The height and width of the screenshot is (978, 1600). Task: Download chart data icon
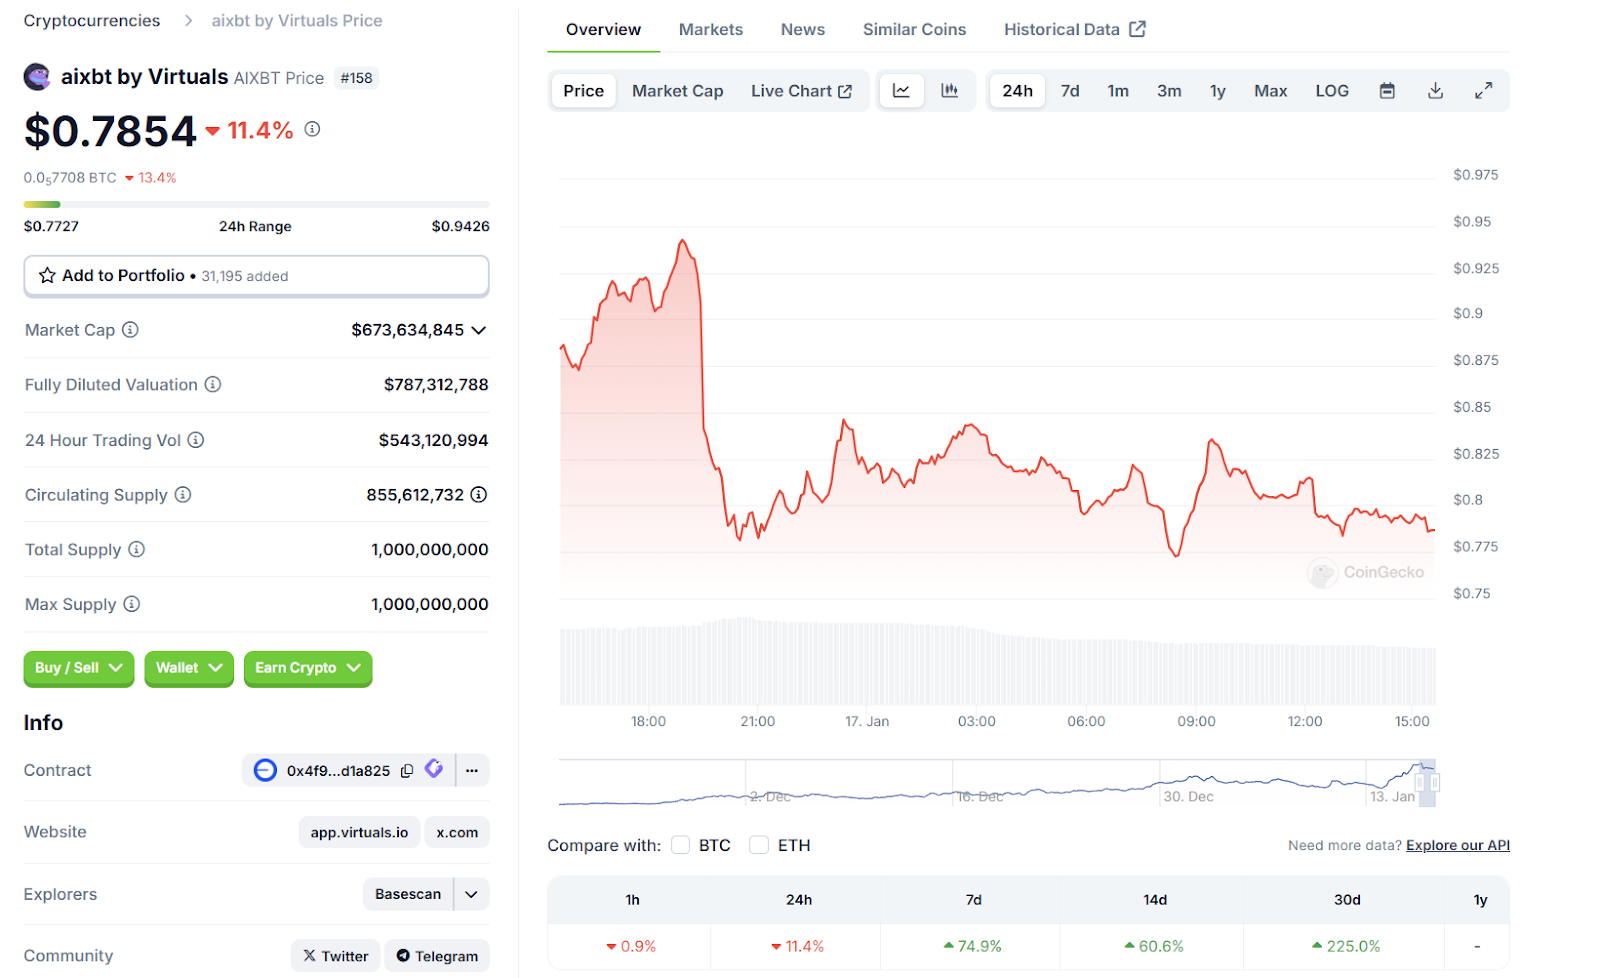tap(1435, 91)
